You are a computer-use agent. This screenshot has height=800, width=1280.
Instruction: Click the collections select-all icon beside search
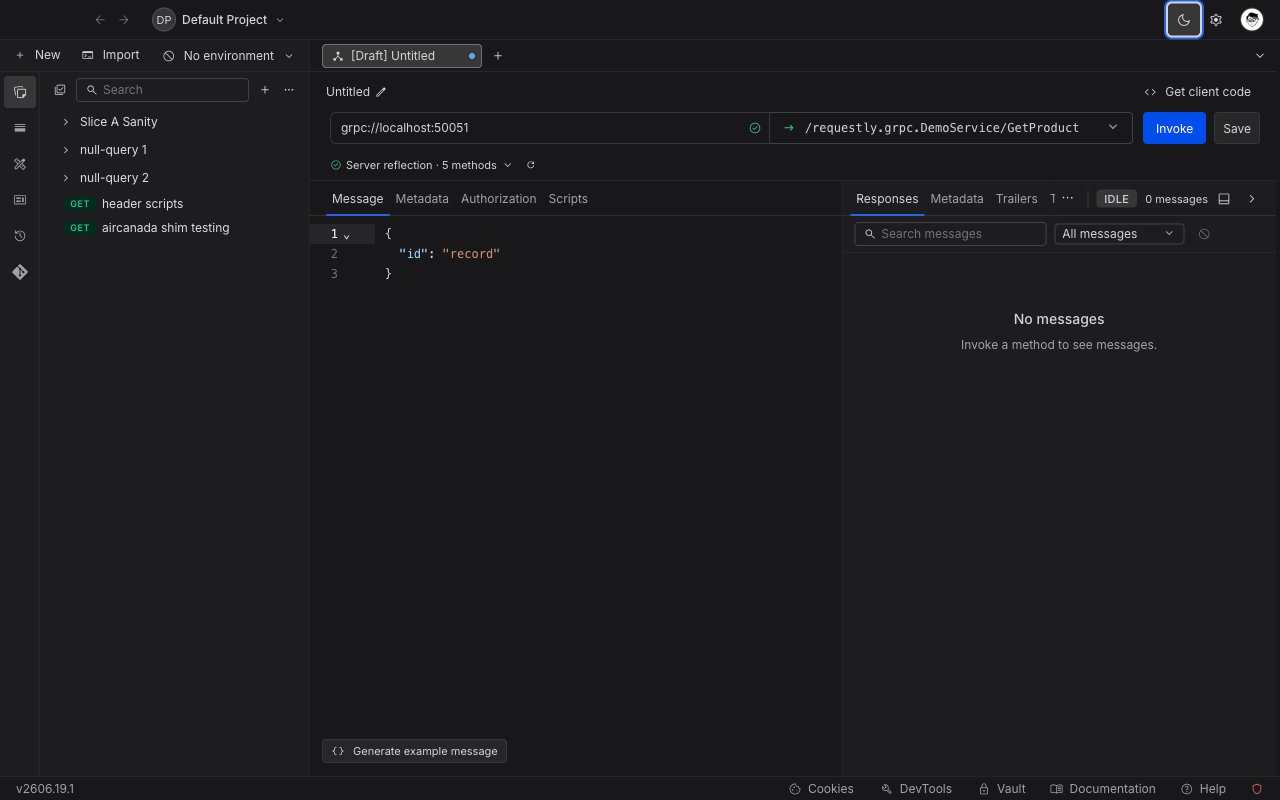60,90
